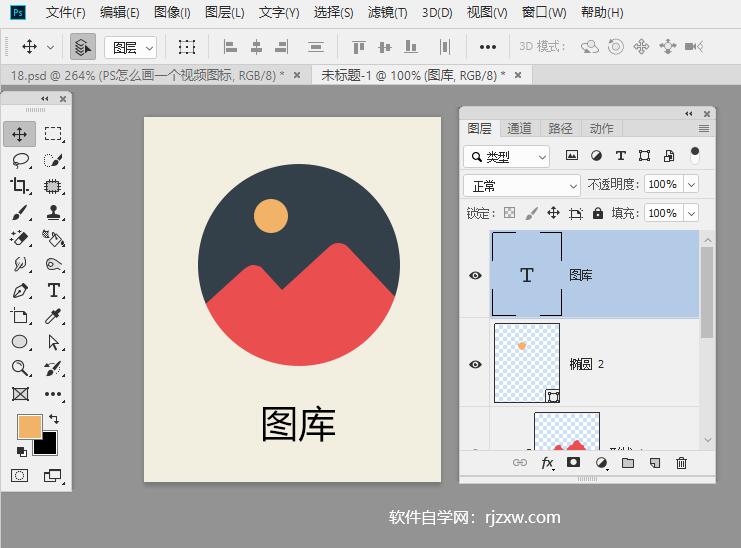741x548 pixels.
Task: Switch to the 路径 tab
Action: (x=560, y=128)
